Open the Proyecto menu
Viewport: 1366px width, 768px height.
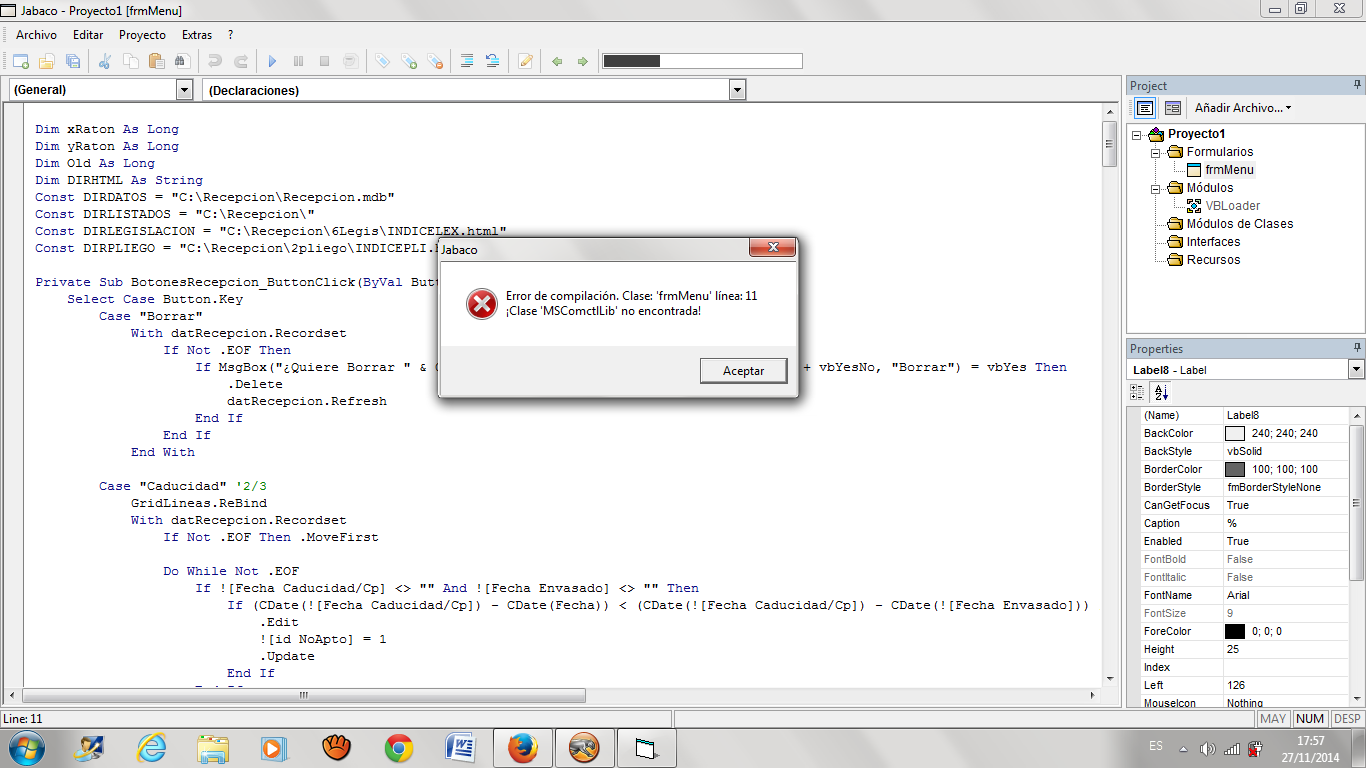pos(142,35)
